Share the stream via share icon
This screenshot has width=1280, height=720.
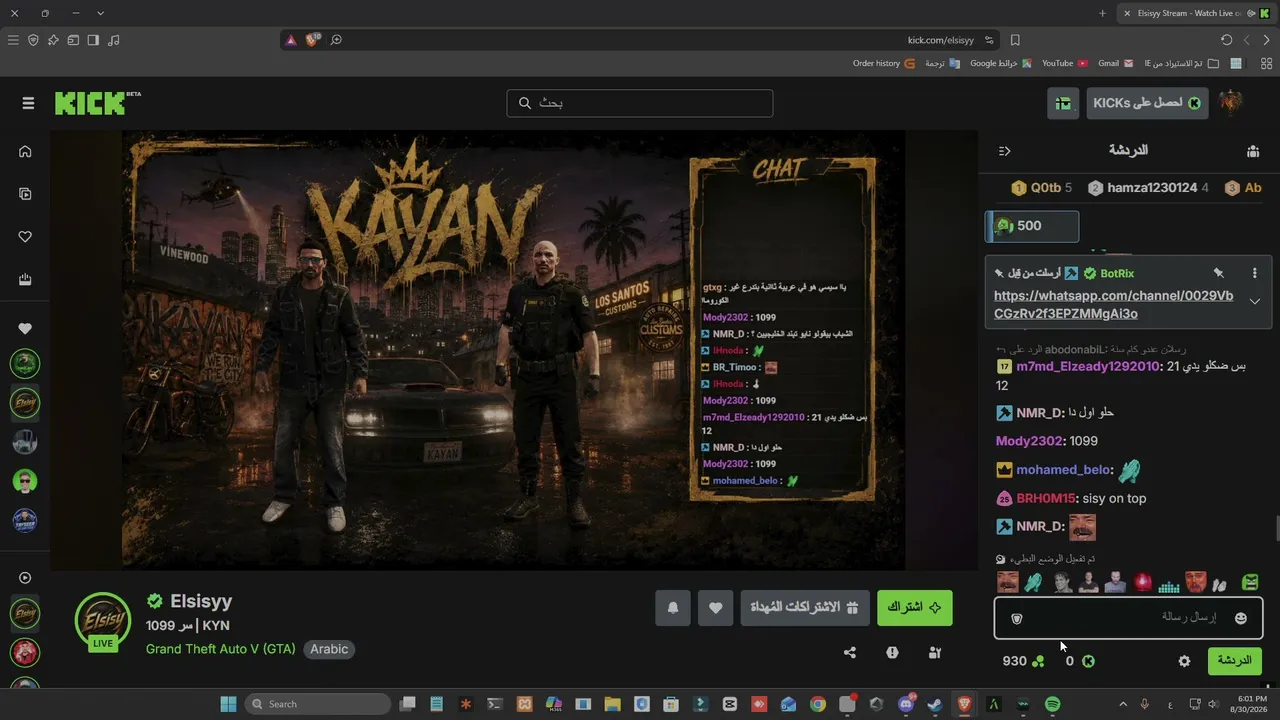point(850,653)
